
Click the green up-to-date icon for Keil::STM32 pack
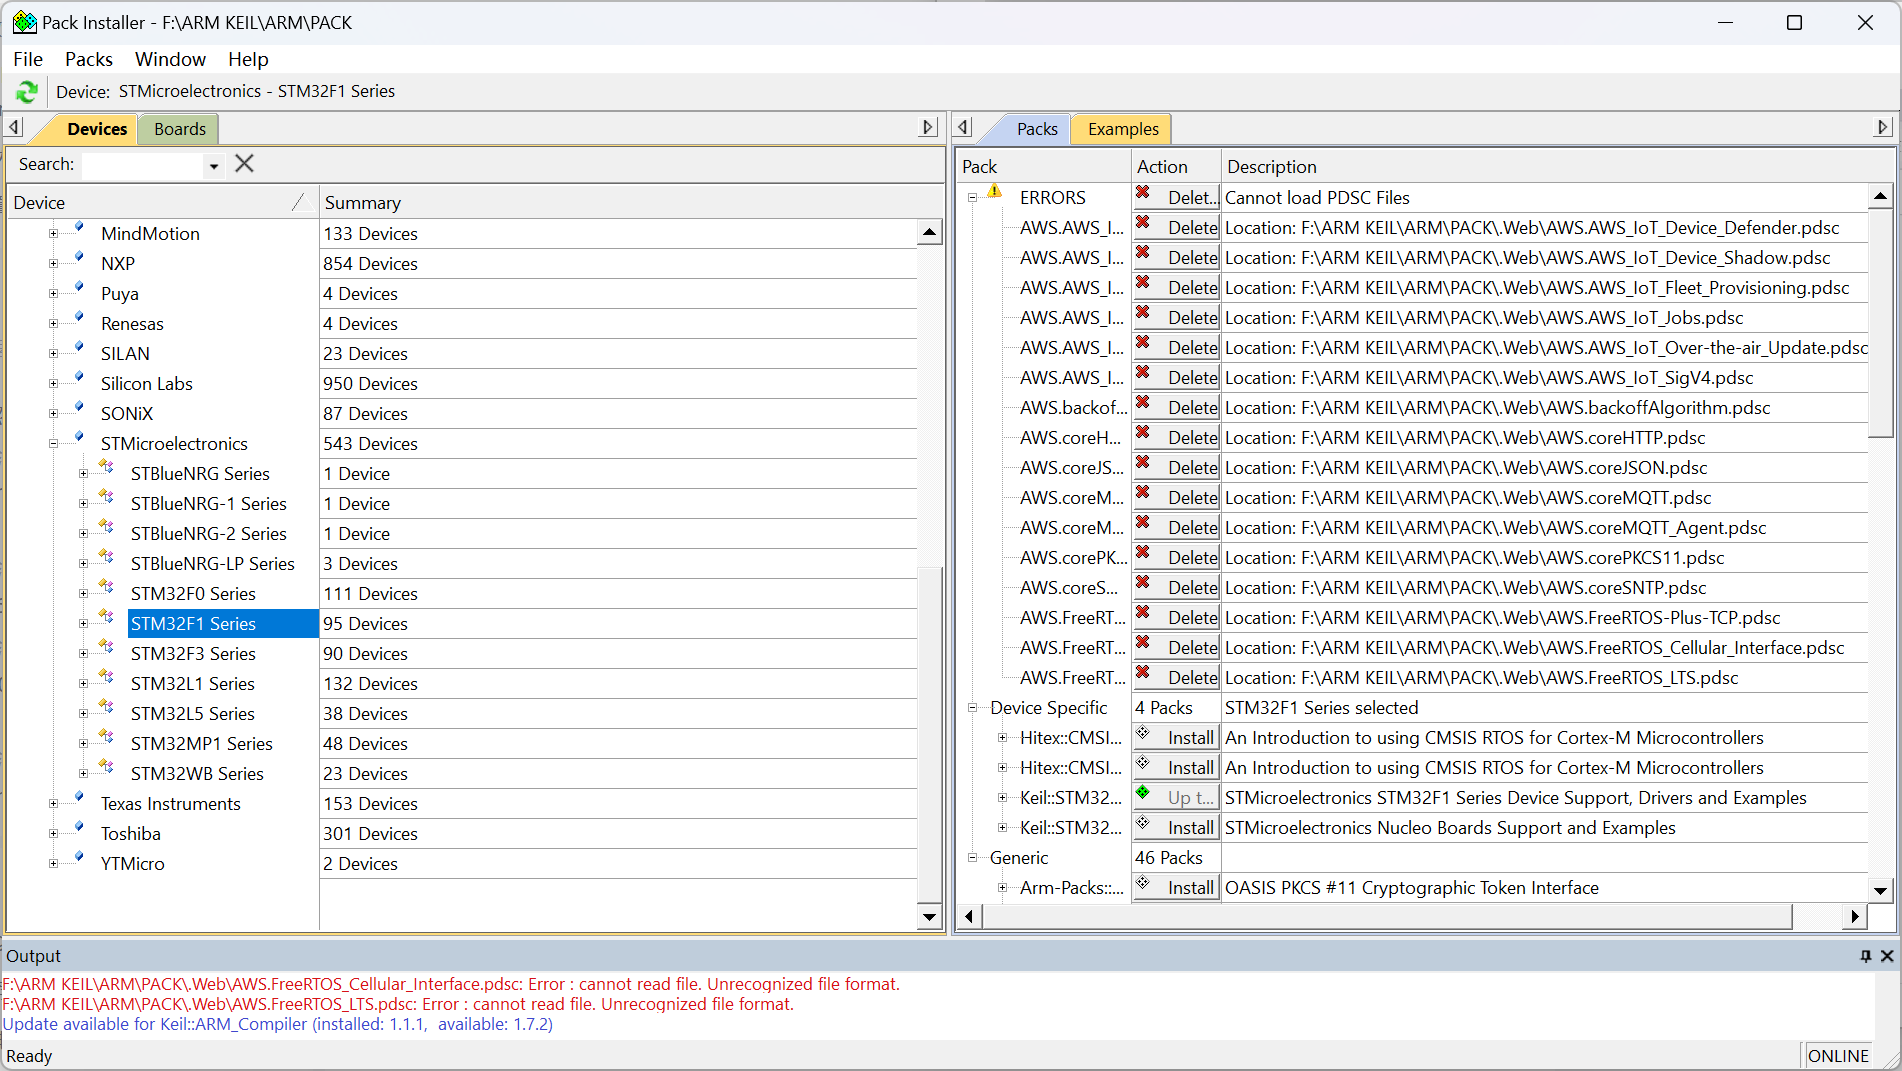[1143, 792]
